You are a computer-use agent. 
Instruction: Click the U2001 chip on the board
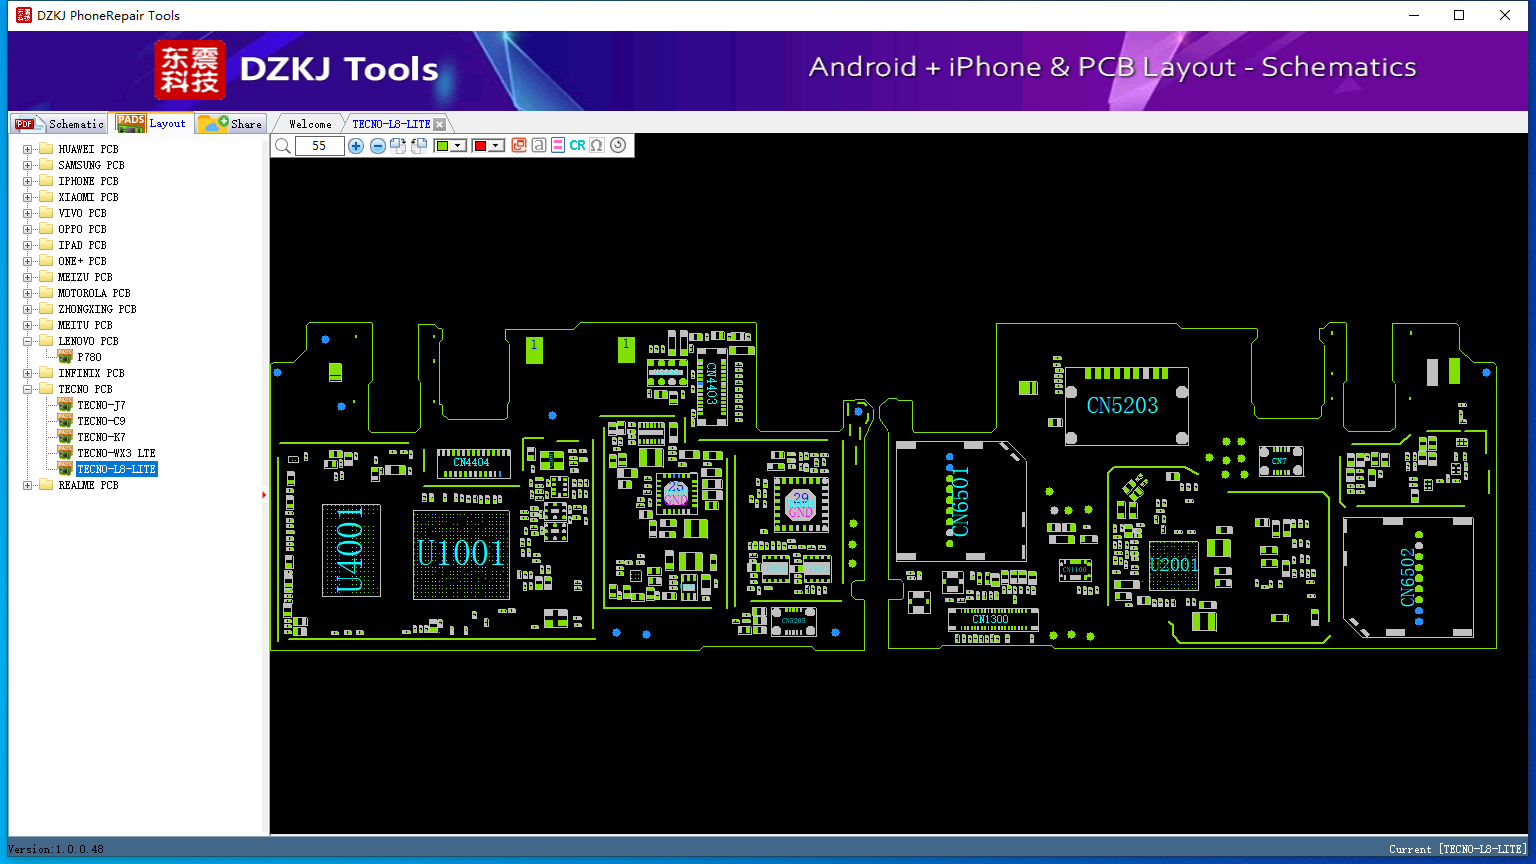pos(1173,566)
